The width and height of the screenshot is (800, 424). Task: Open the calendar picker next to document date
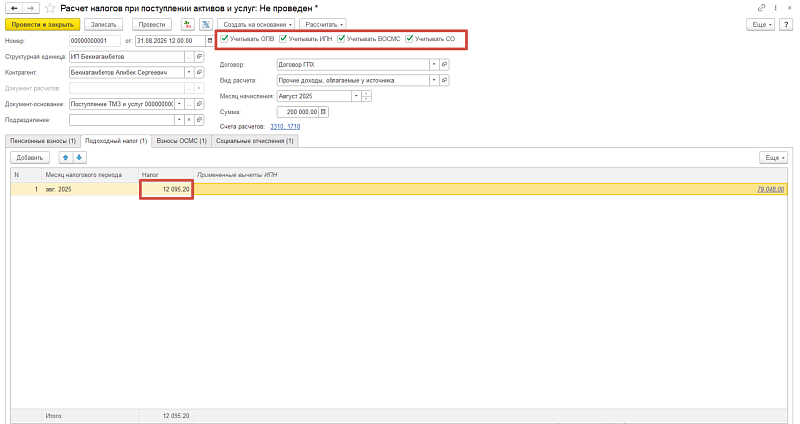206,41
